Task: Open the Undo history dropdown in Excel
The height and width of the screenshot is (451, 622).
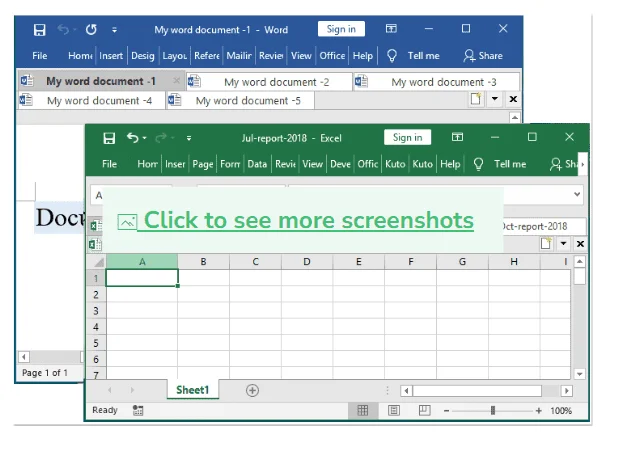Action: (x=144, y=138)
